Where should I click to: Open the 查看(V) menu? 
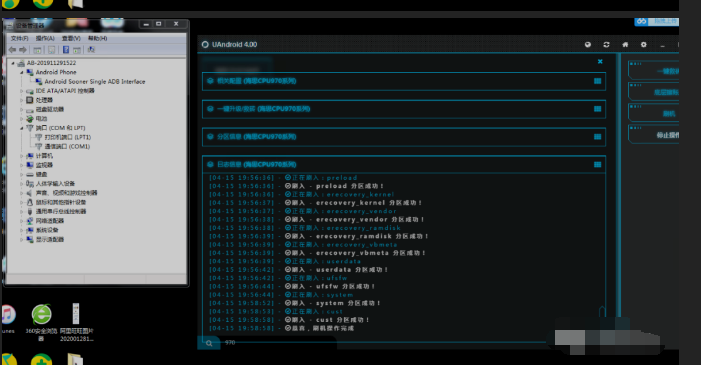click(x=71, y=38)
